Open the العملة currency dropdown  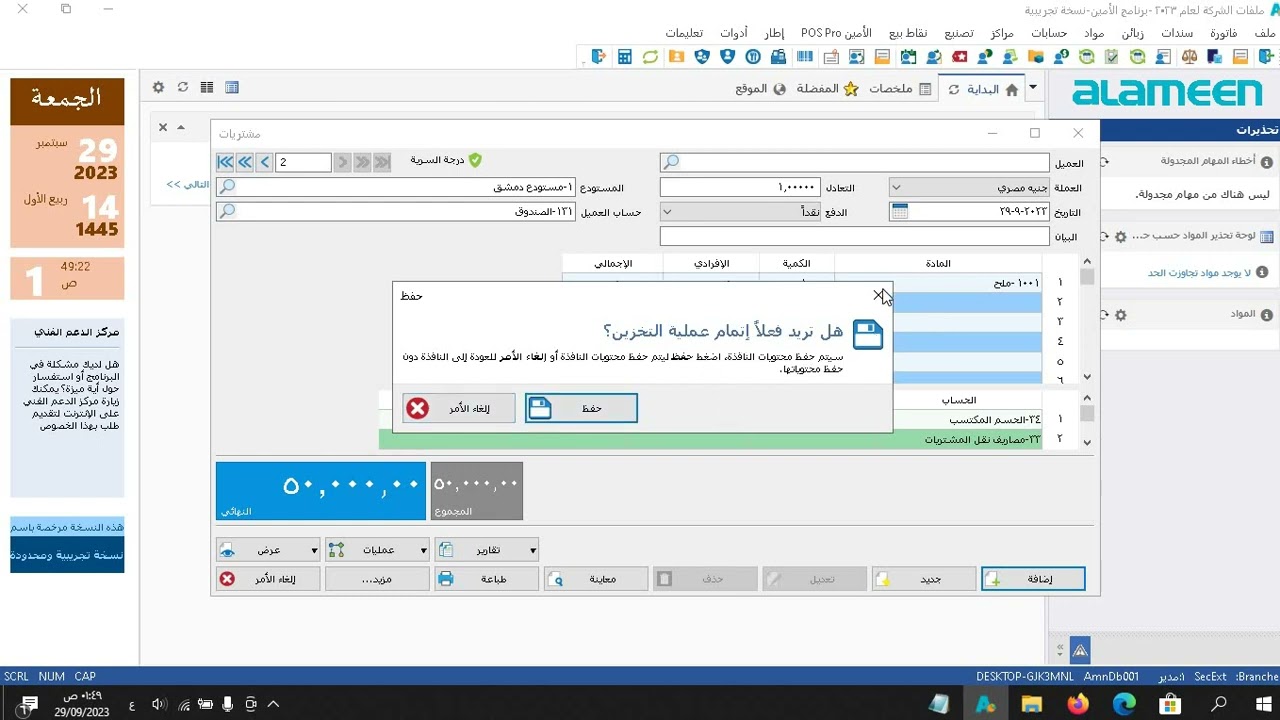pos(896,187)
